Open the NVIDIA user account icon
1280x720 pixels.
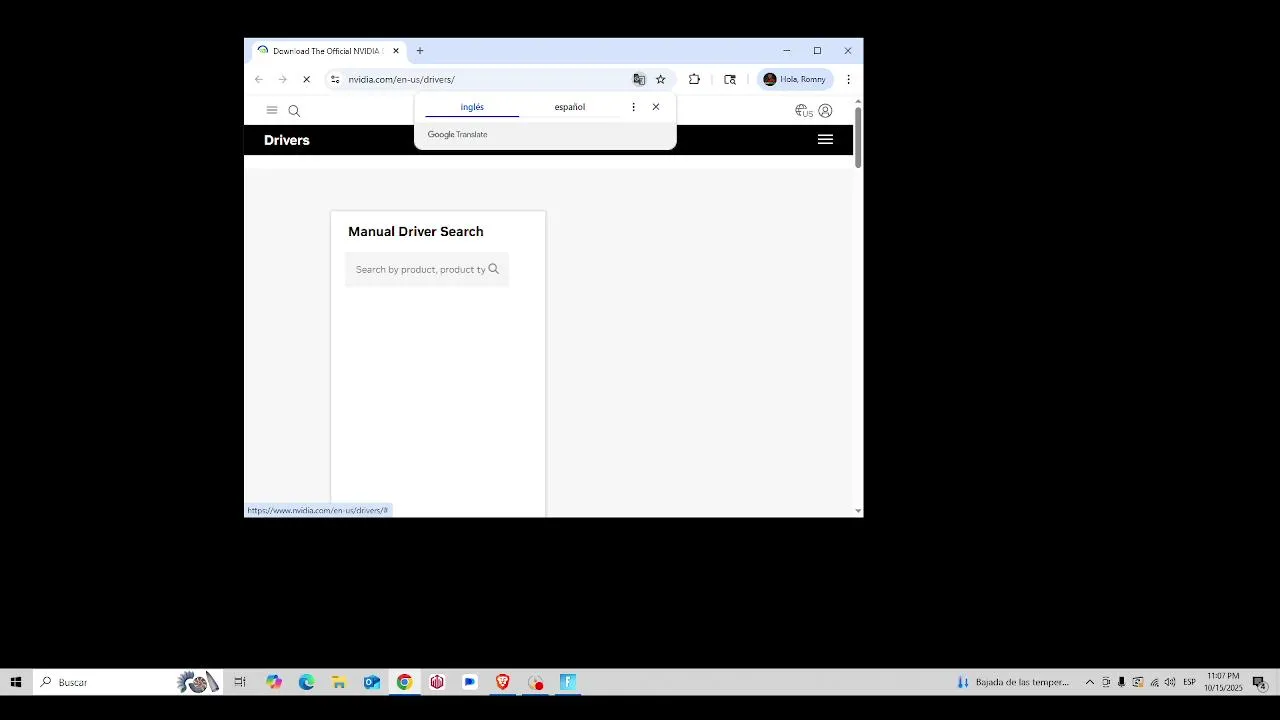[825, 111]
